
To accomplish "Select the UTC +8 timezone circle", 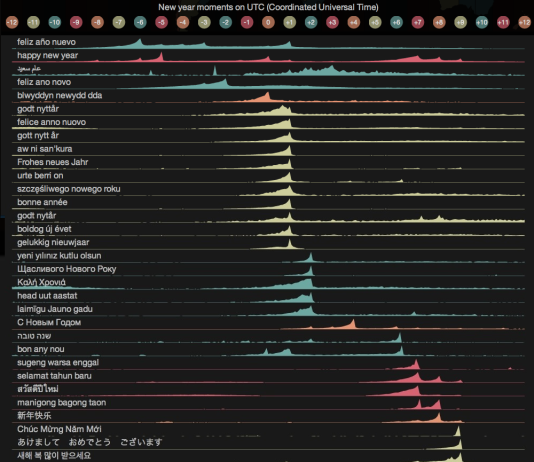I will [439, 22].
